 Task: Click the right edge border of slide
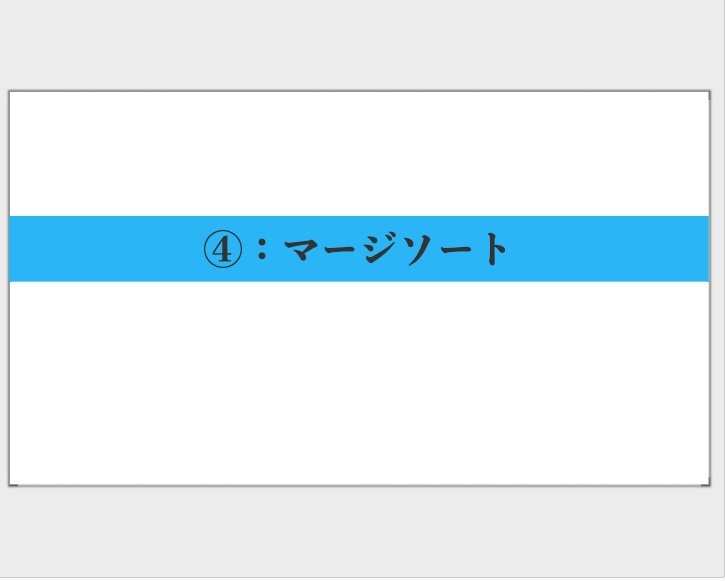[709, 288]
